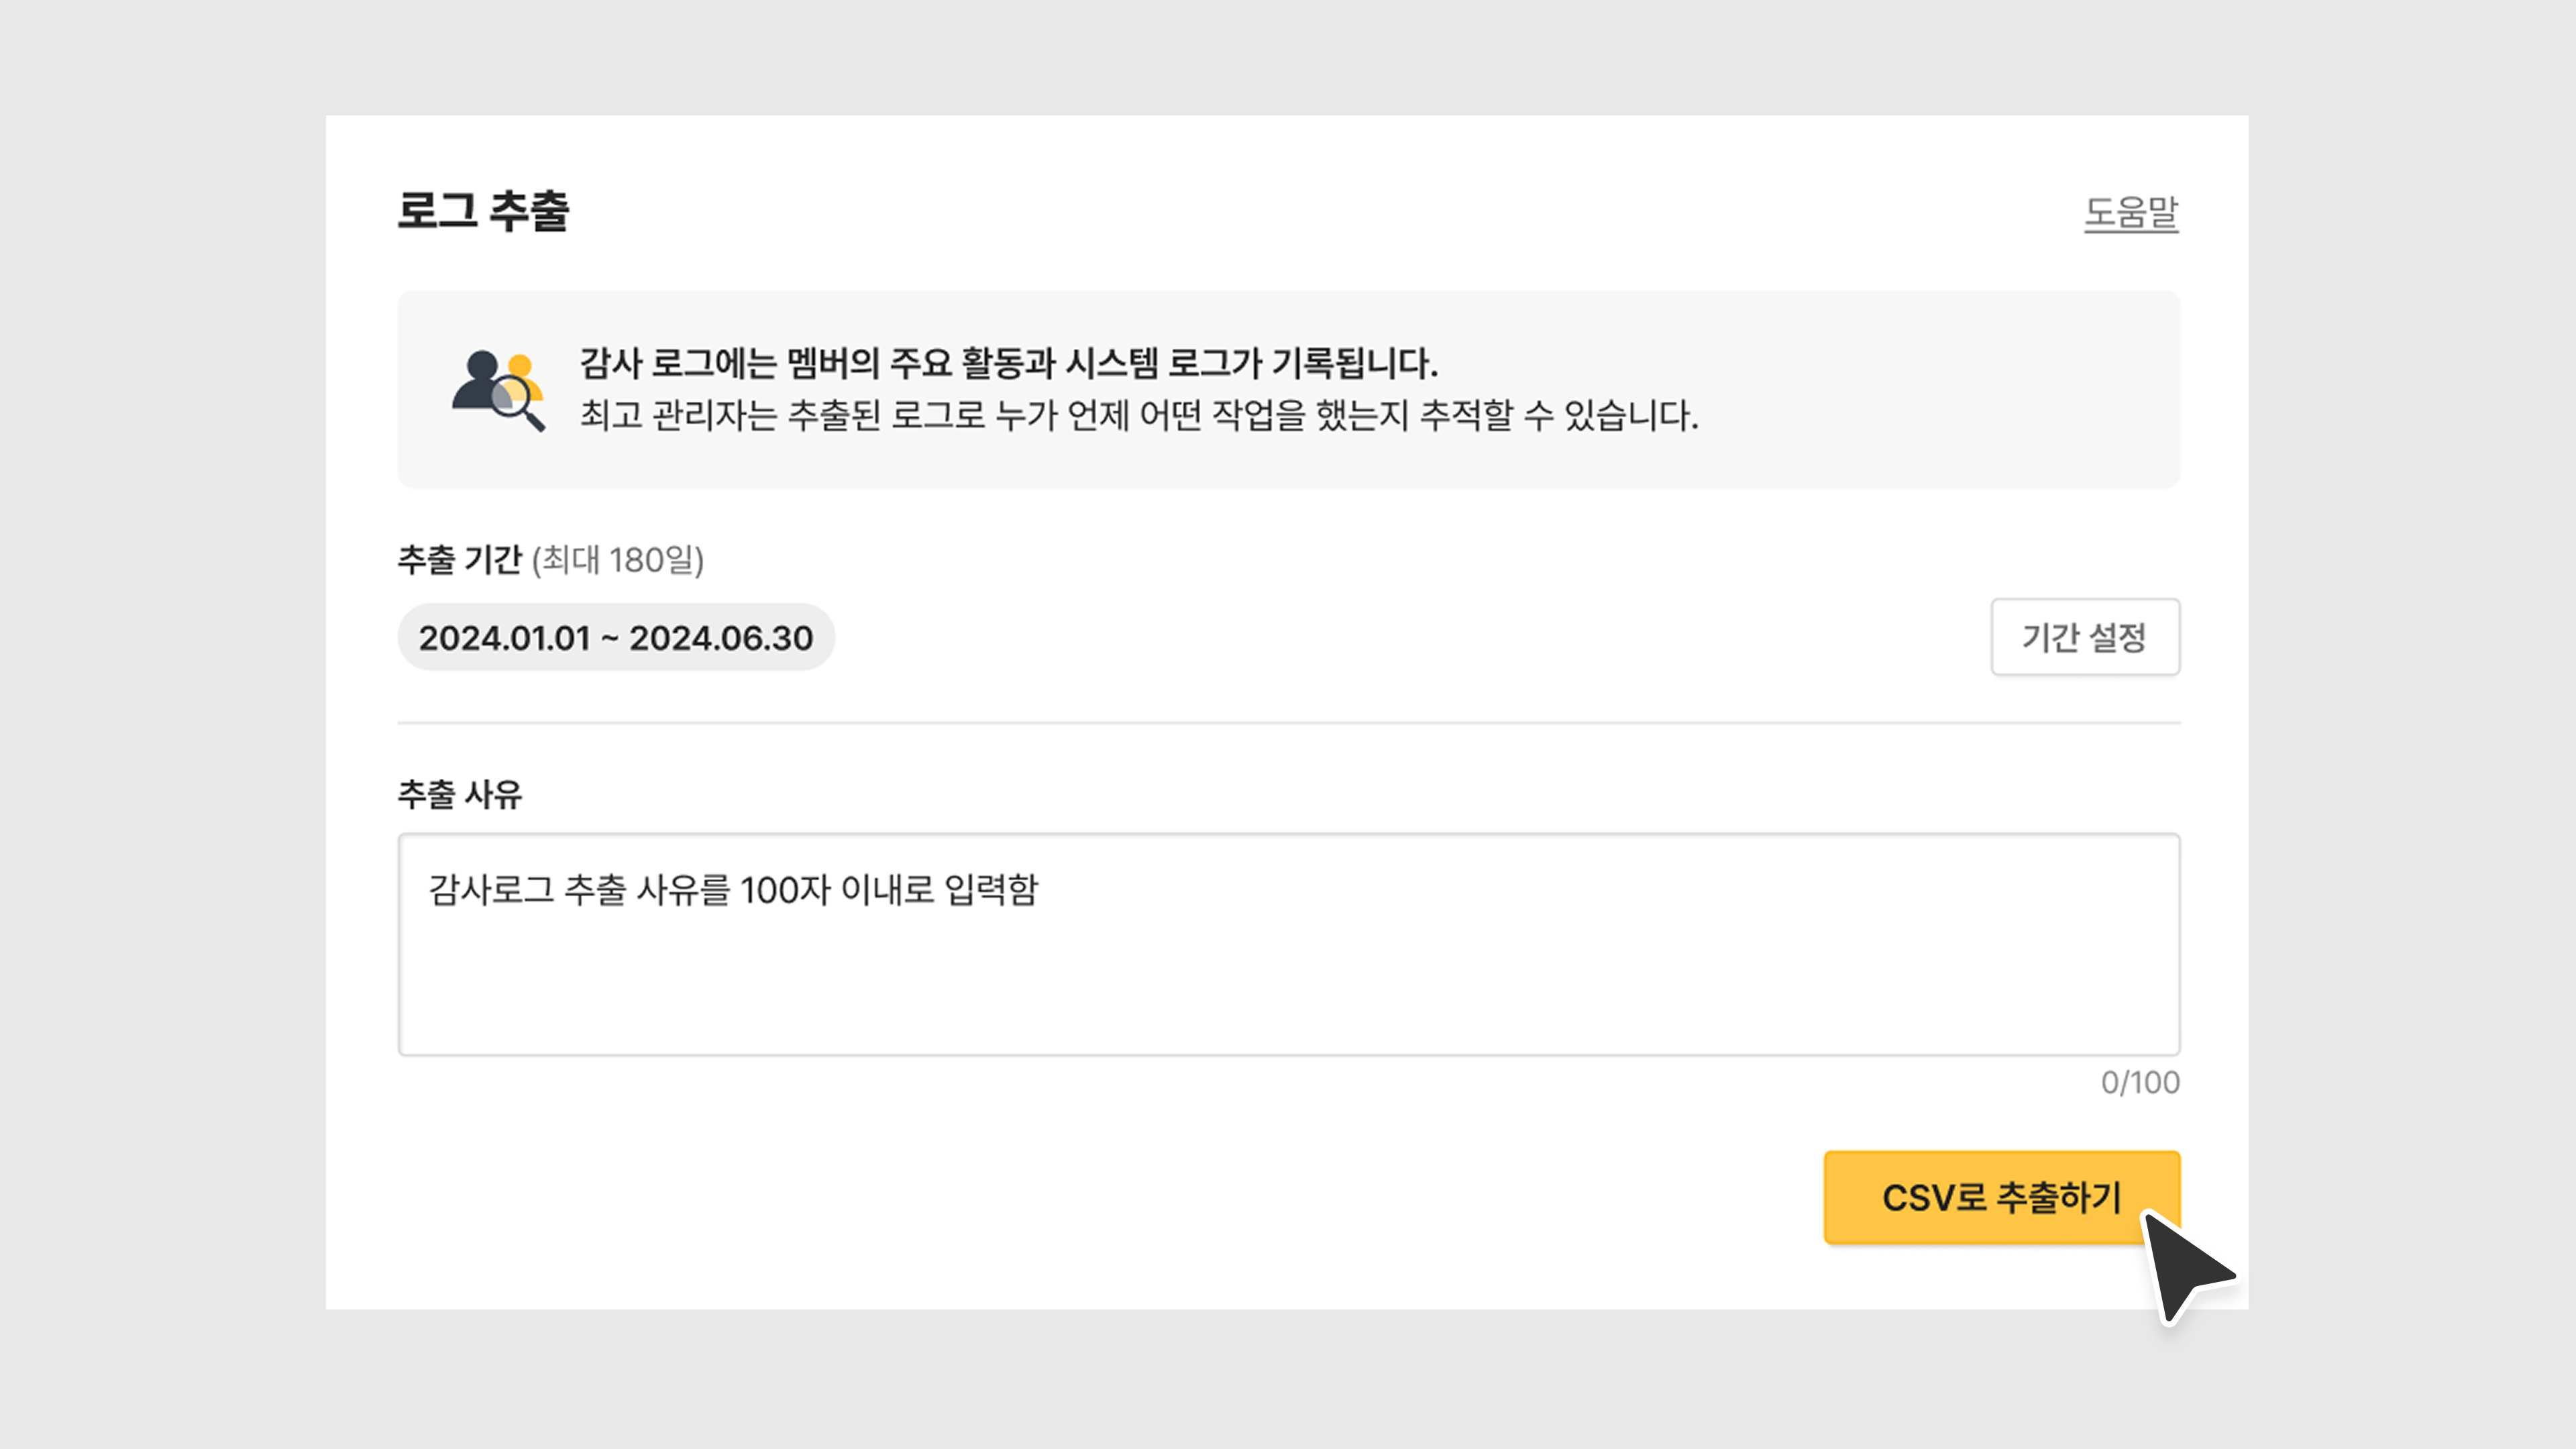
Task: Click the divider line below date range
Action: 1288,722
